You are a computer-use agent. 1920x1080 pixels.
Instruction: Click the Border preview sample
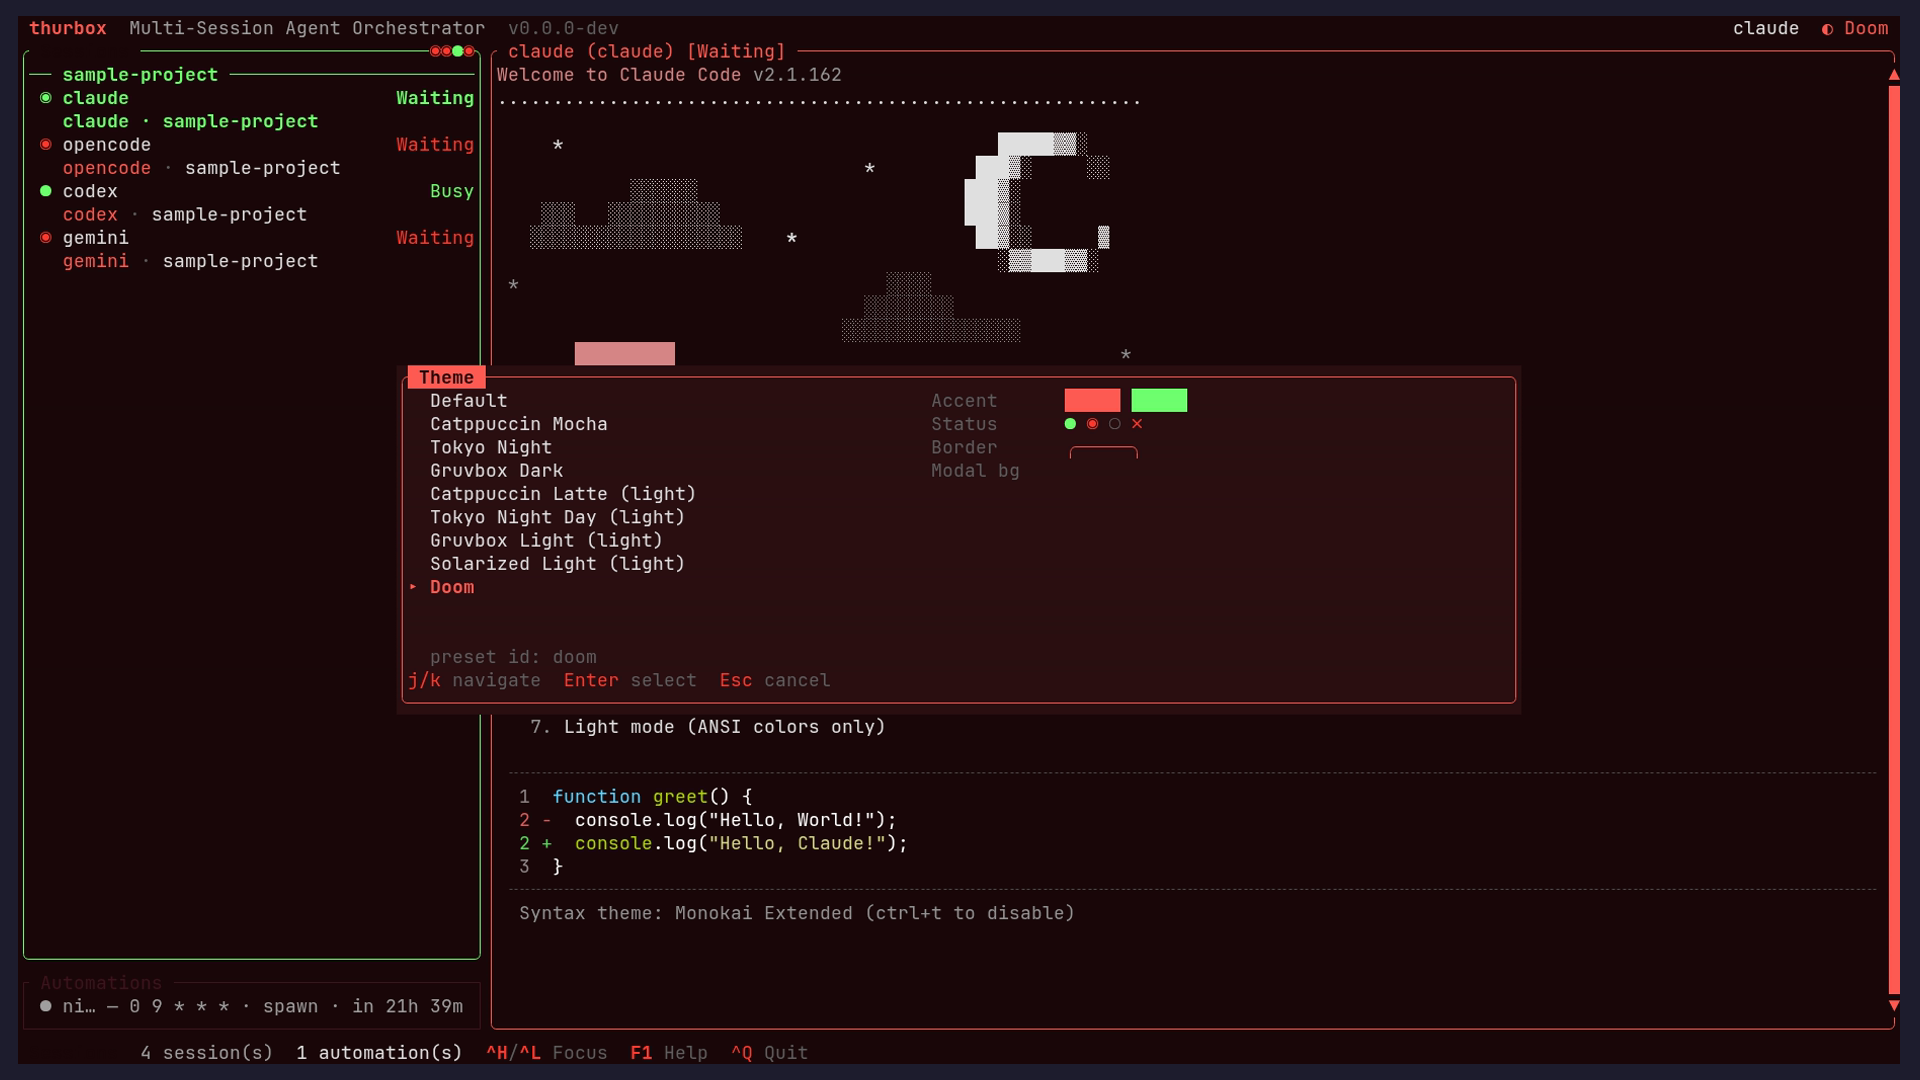pyautogui.click(x=1103, y=451)
